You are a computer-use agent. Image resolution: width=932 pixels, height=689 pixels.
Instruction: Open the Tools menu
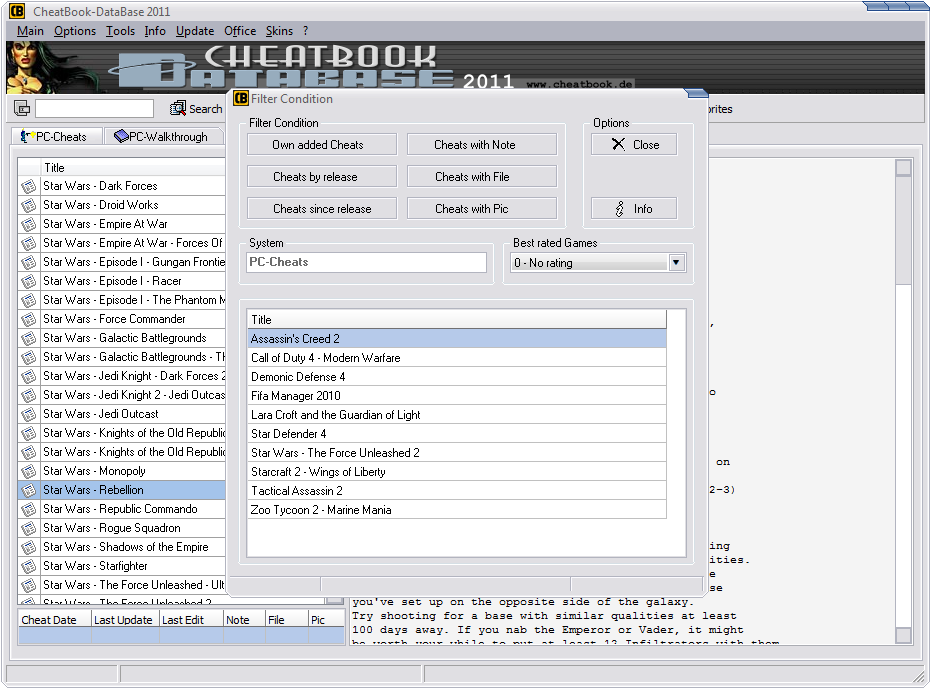pos(120,31)
